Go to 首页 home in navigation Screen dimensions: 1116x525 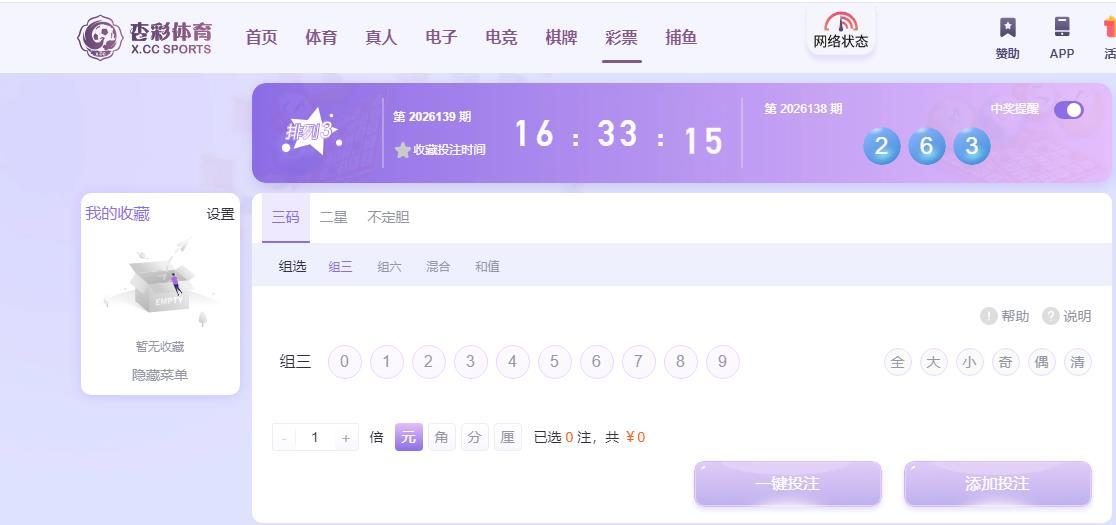[261, 38]
